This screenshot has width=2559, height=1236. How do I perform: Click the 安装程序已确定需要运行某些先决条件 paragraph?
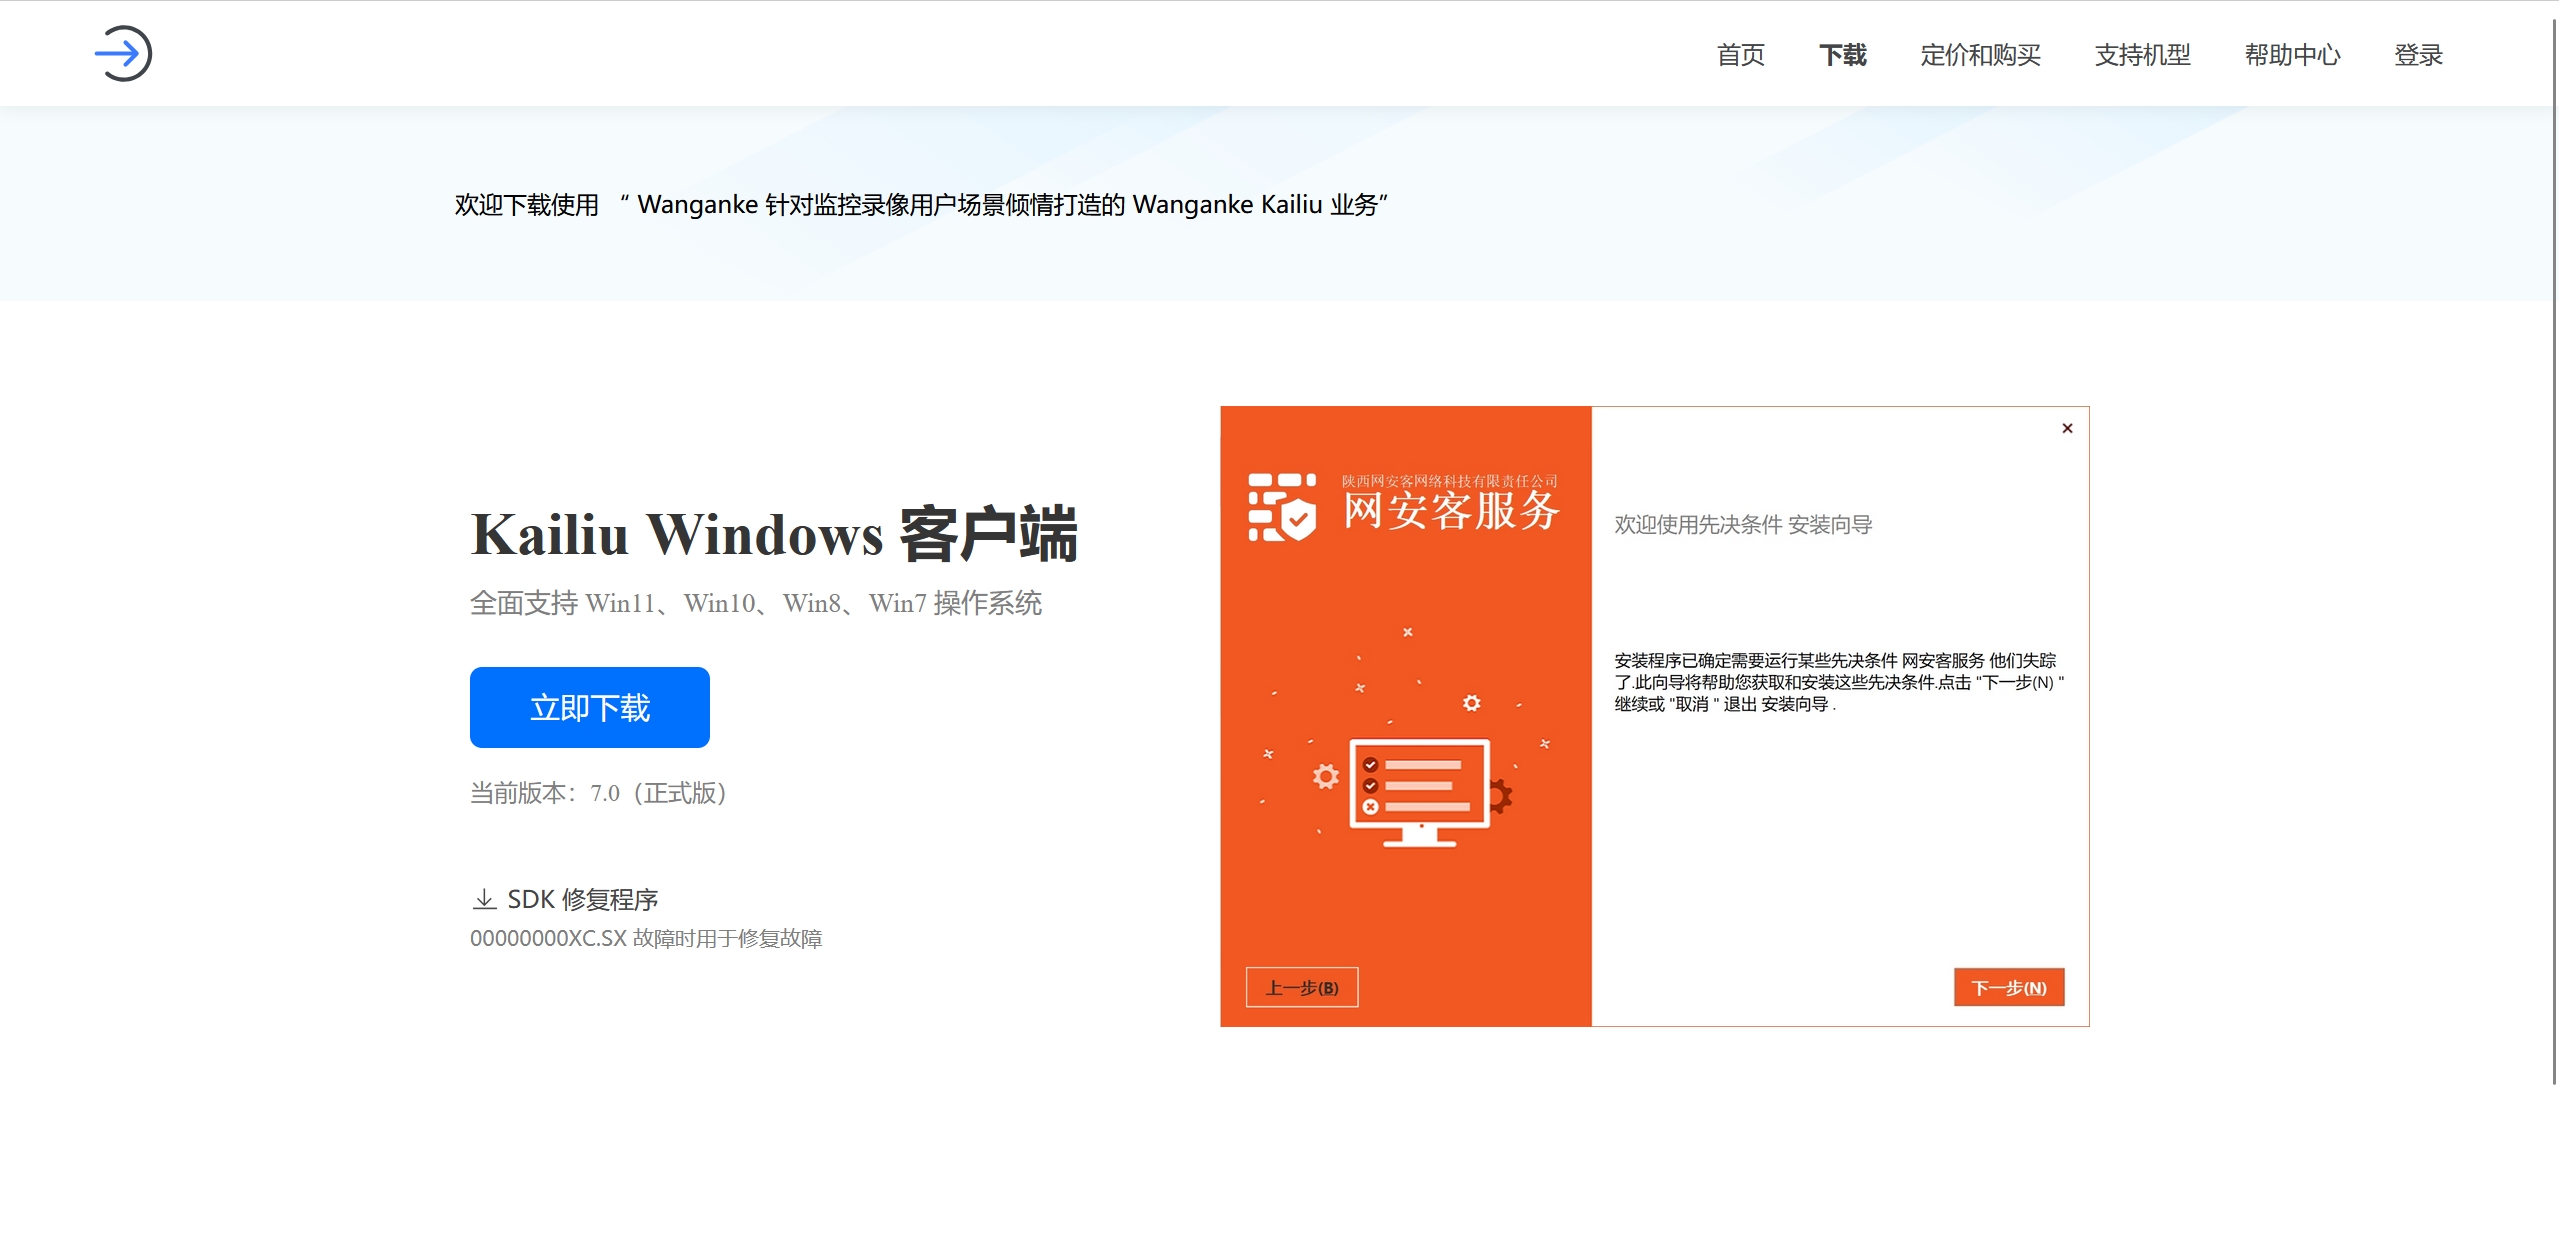(1838, 682)
